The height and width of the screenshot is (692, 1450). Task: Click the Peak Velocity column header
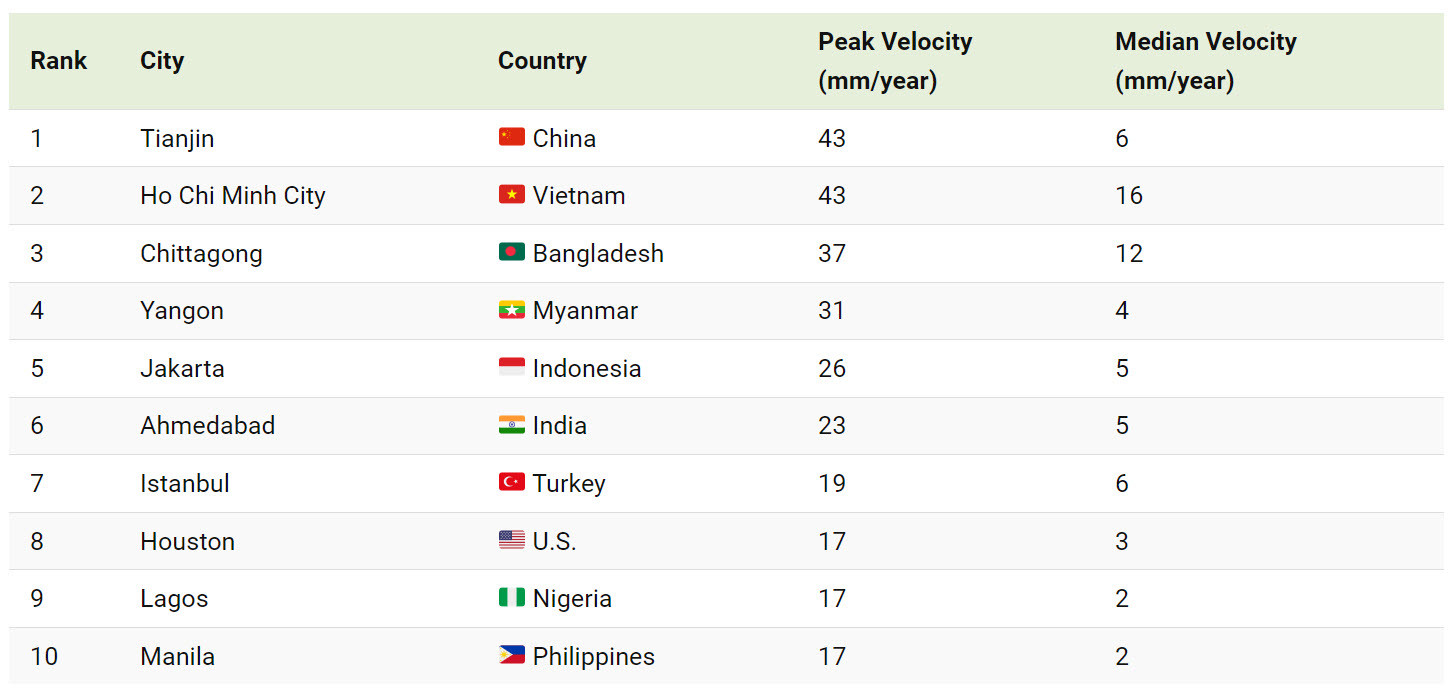(x=895, y=61)
